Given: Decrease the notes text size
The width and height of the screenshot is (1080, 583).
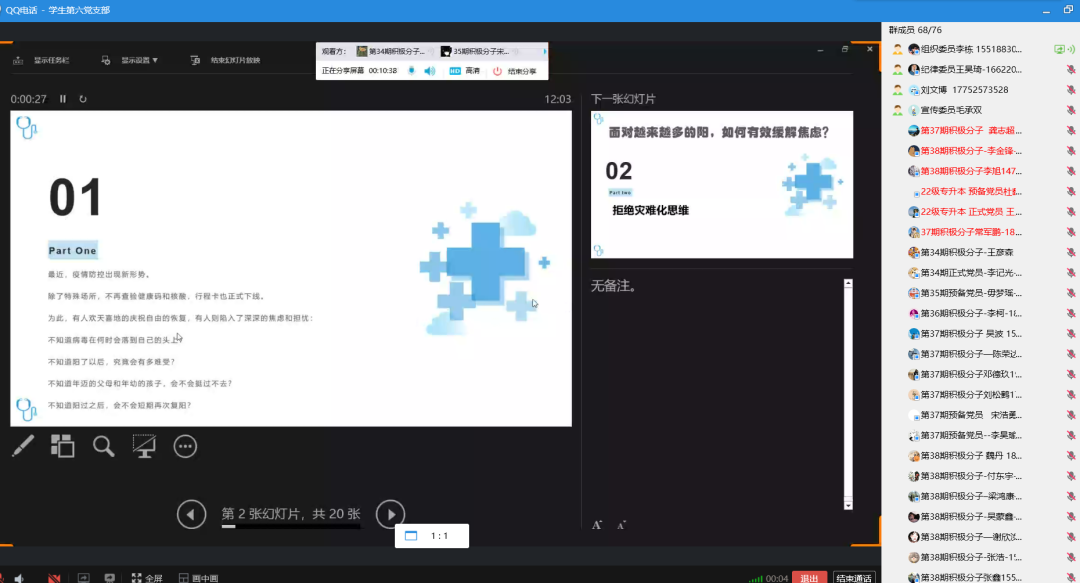Looking at the screenshot, I should click(621, 525).
